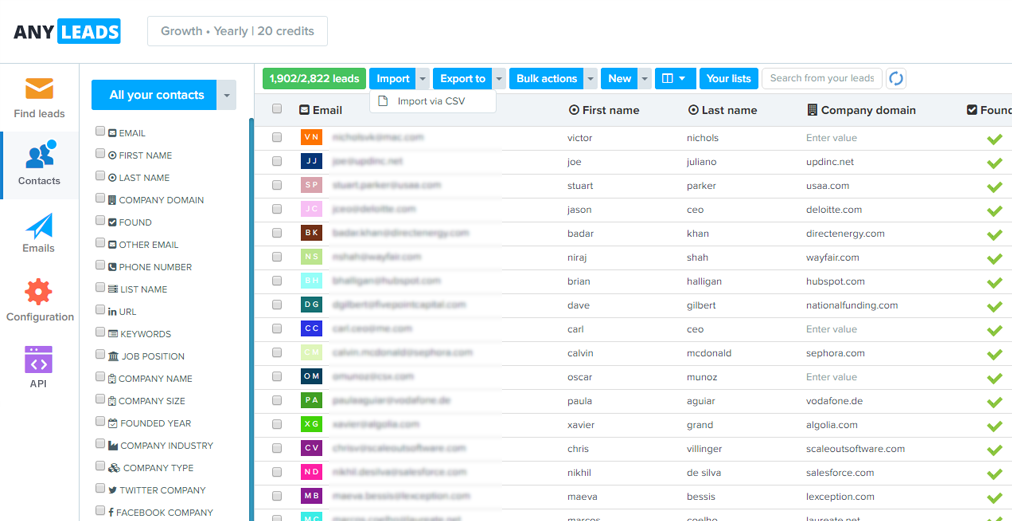Open the Bulk actions dropdown arrow
The height and width of the screenshot is (521, 1012).
point(591,79)
